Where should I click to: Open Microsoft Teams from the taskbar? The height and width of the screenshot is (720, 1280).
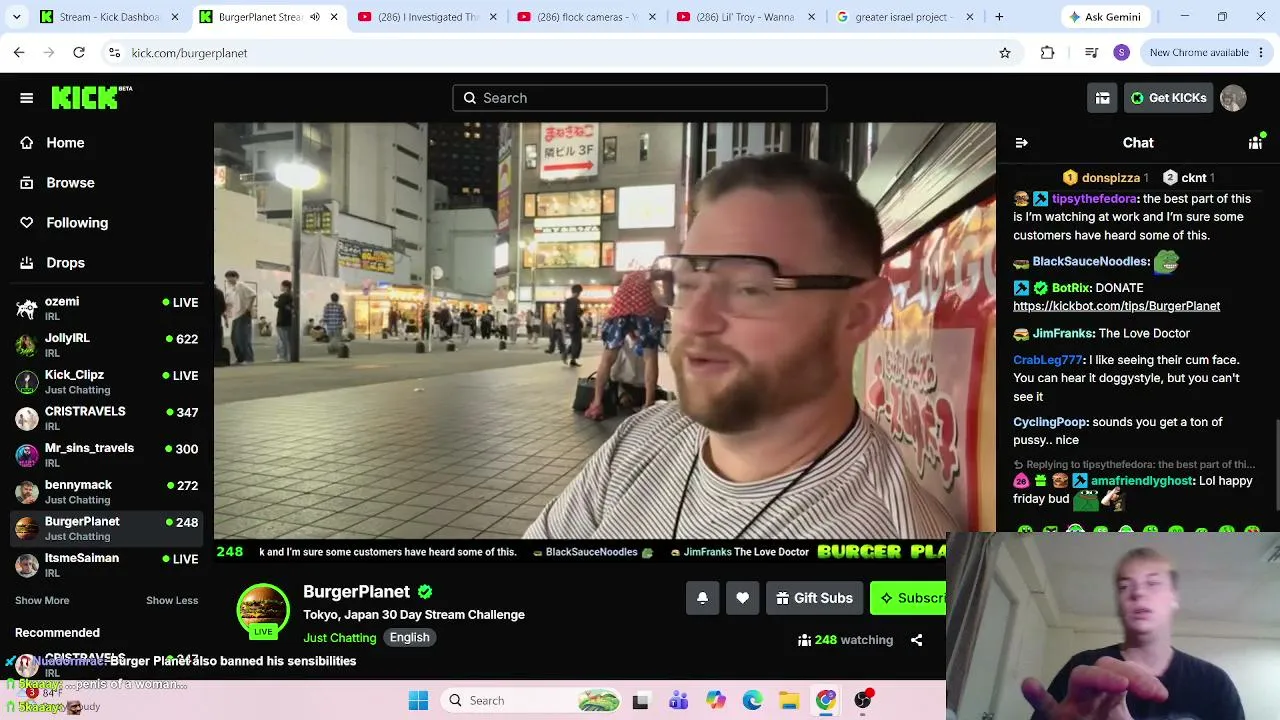click(678, 701)
